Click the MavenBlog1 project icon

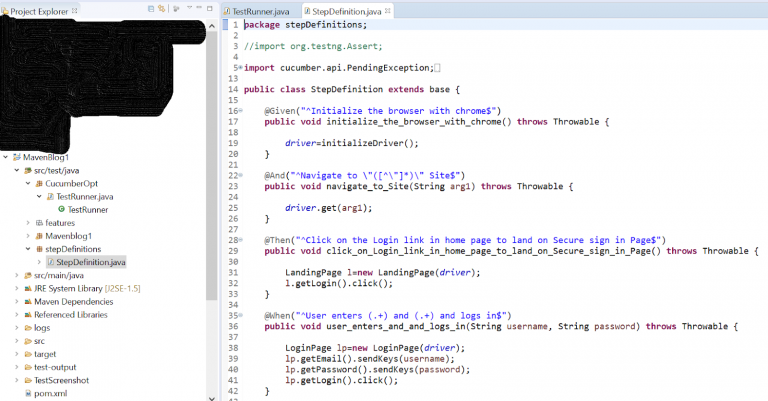(x=17, y=157)
